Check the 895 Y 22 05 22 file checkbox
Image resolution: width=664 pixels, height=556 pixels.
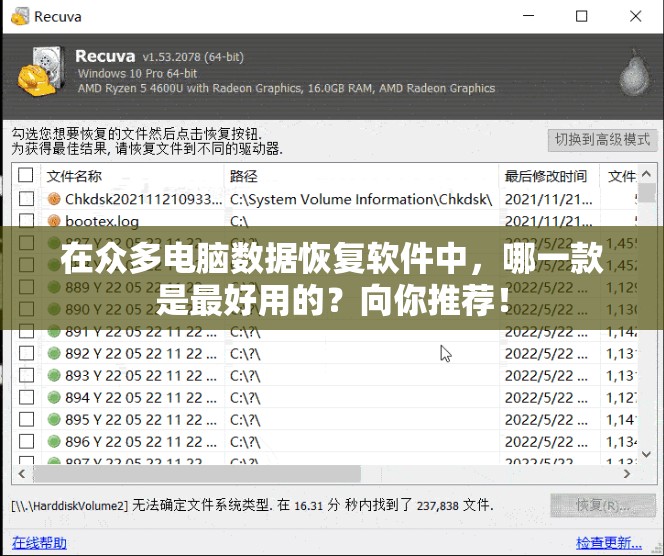coord(26,419)
